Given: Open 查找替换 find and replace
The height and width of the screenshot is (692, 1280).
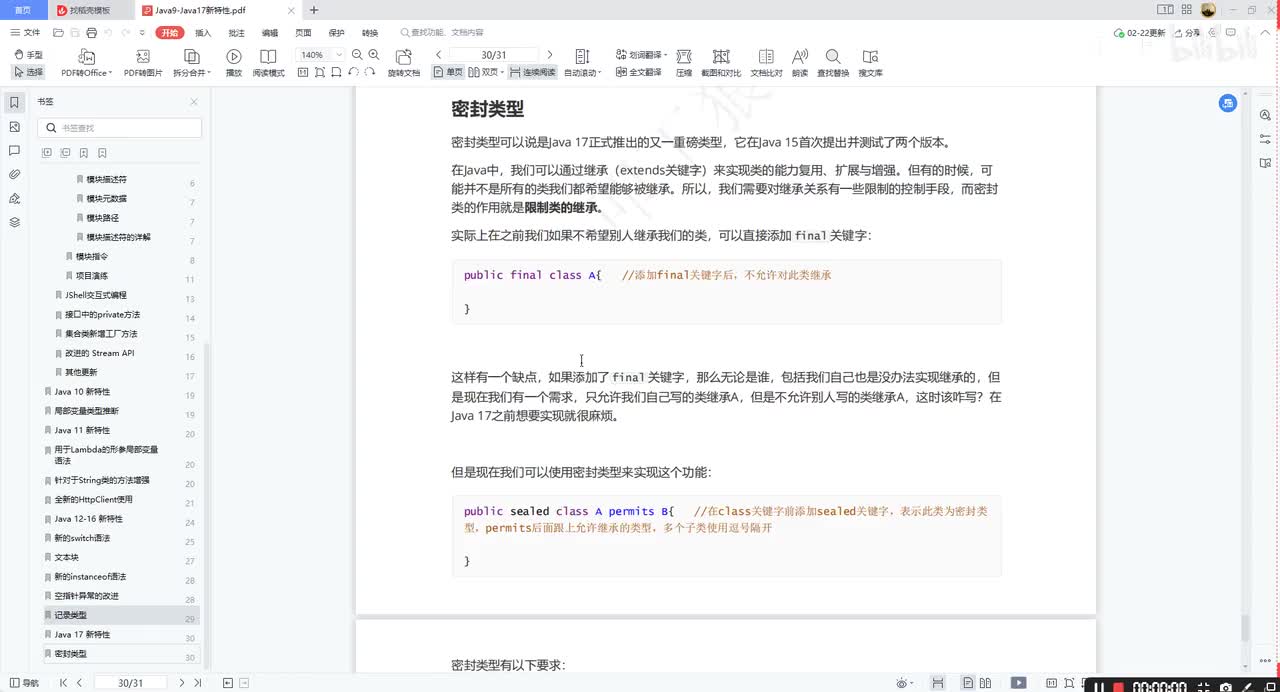Looking at the screenshot, I should click(x=833, y=62).
